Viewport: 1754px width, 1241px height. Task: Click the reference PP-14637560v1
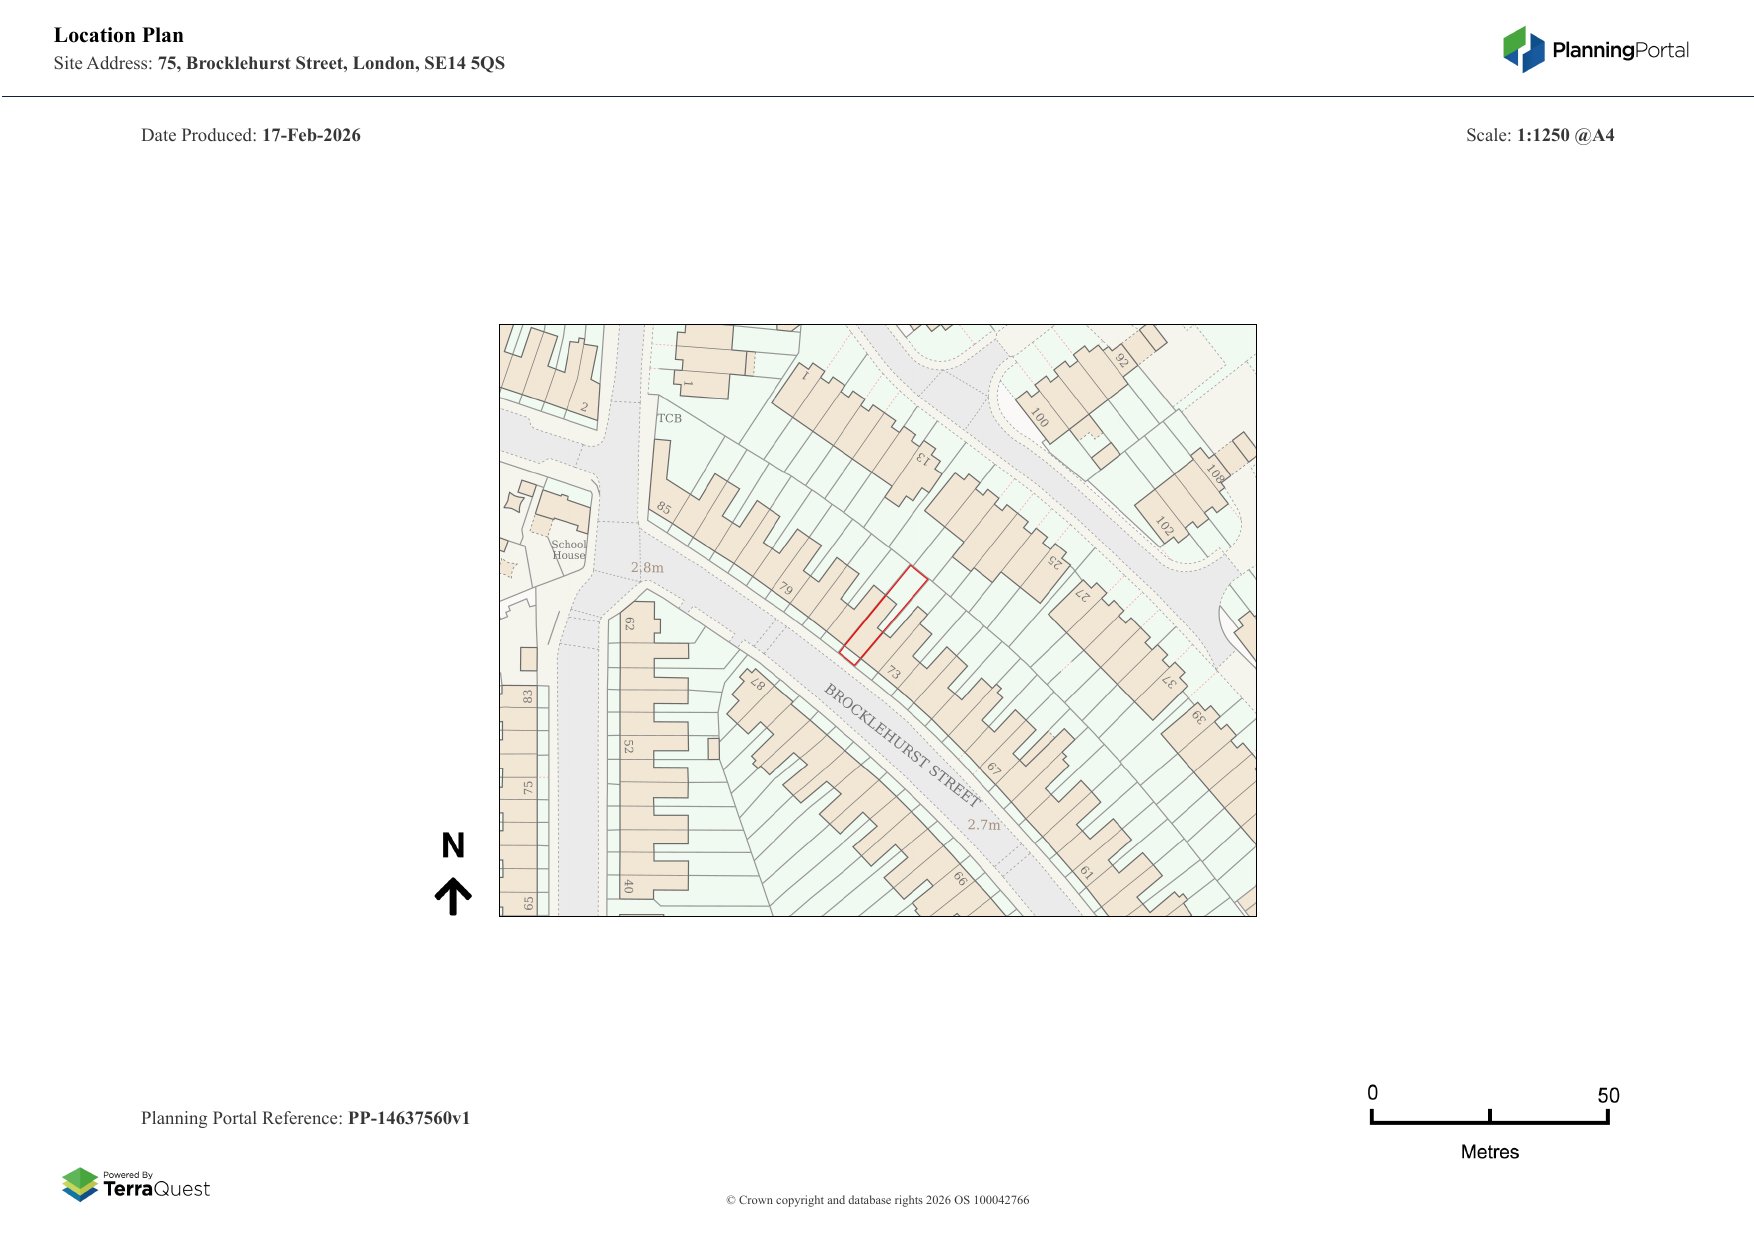408,1118
